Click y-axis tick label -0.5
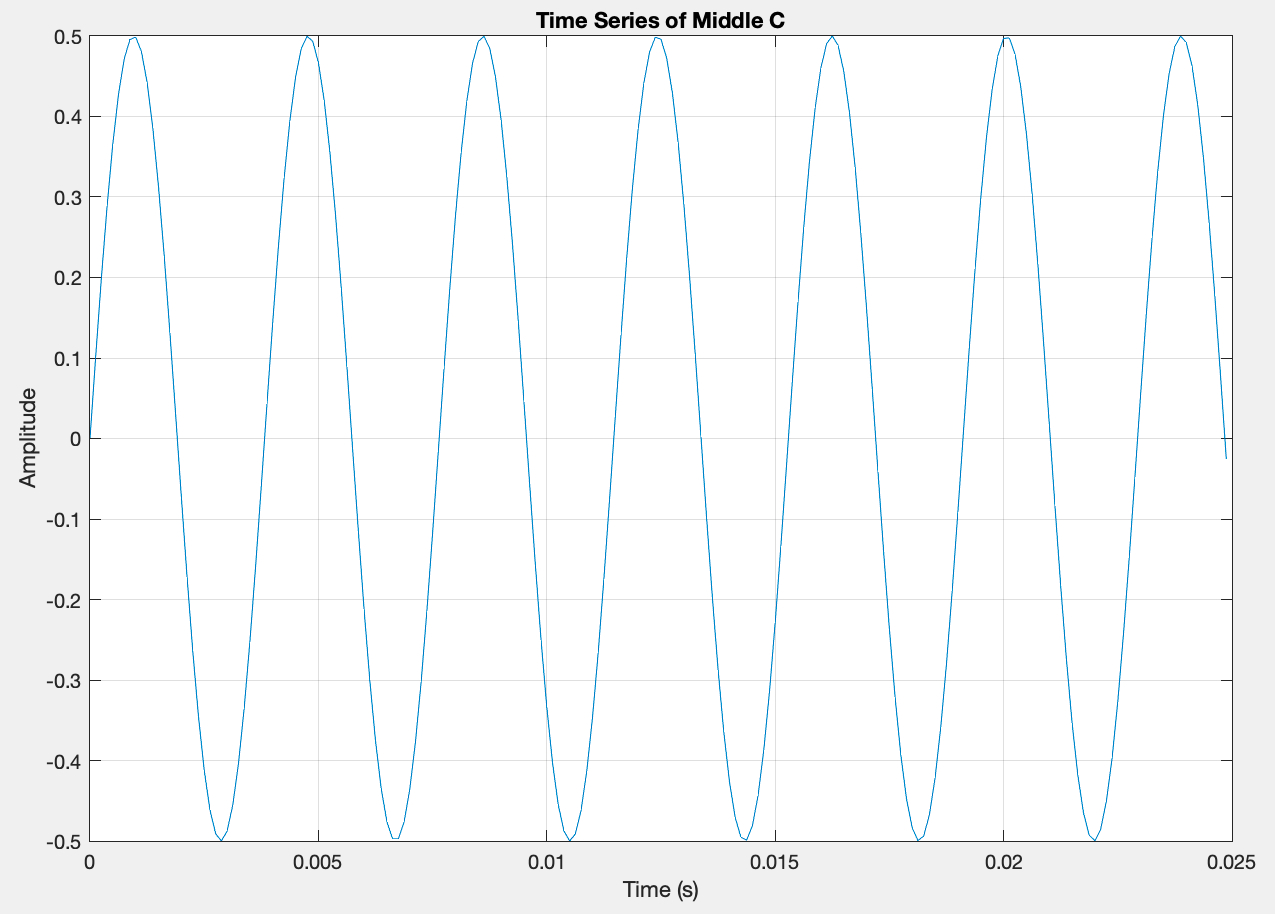This screenshot has height=914, width=1275. (x=64, y=841)
